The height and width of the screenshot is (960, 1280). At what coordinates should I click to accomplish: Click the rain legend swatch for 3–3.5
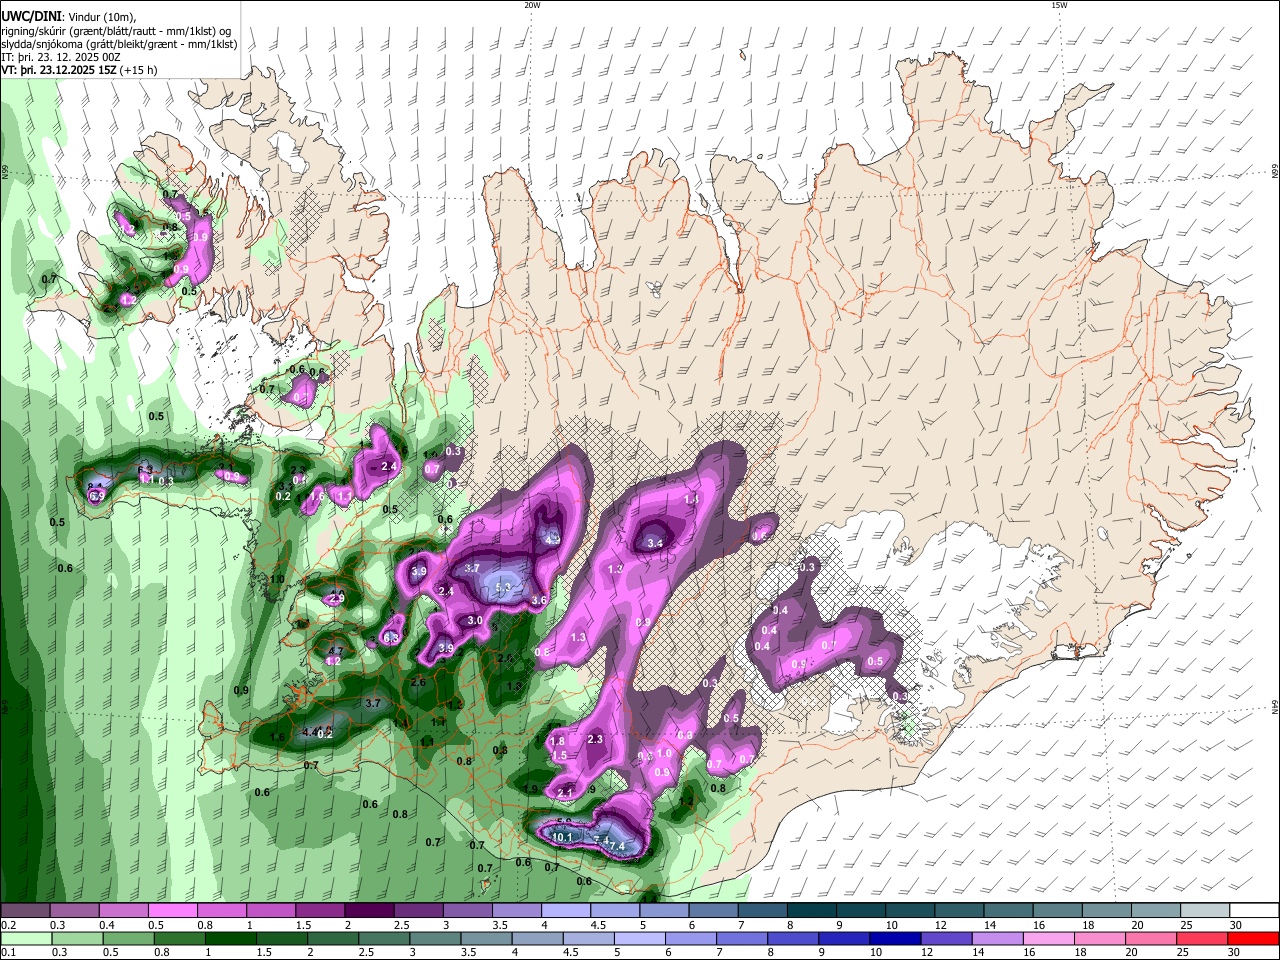[436, 938]
